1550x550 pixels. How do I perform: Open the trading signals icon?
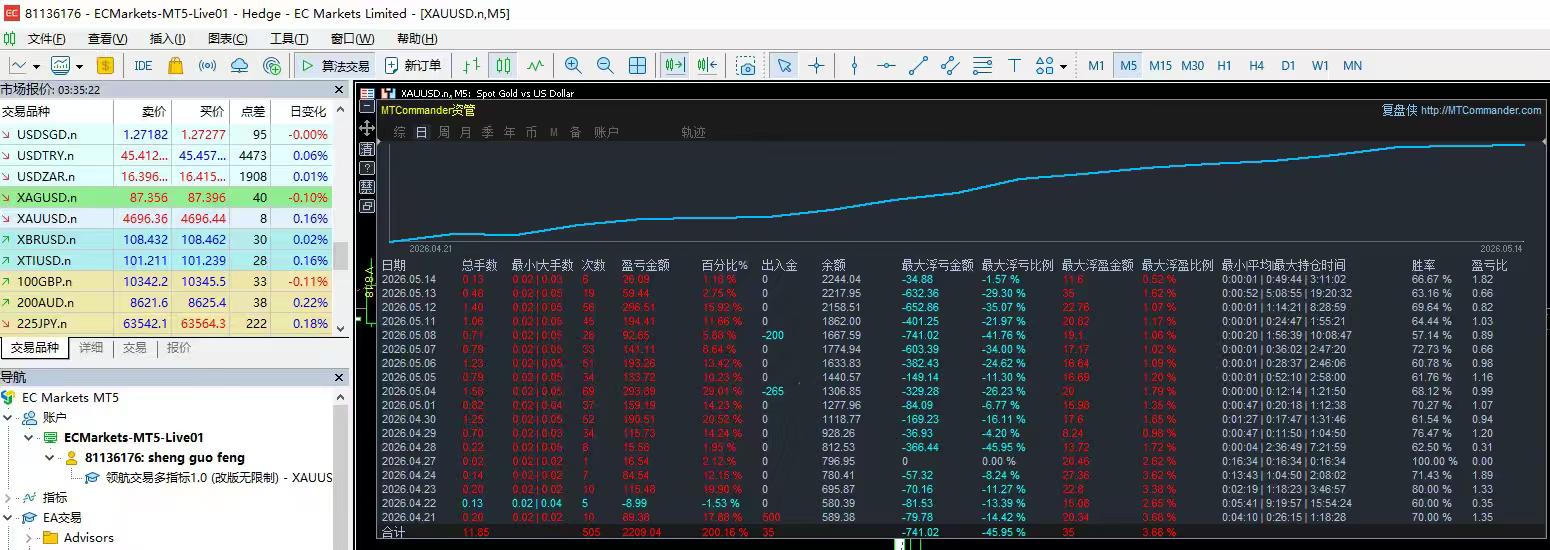(207, 66)
